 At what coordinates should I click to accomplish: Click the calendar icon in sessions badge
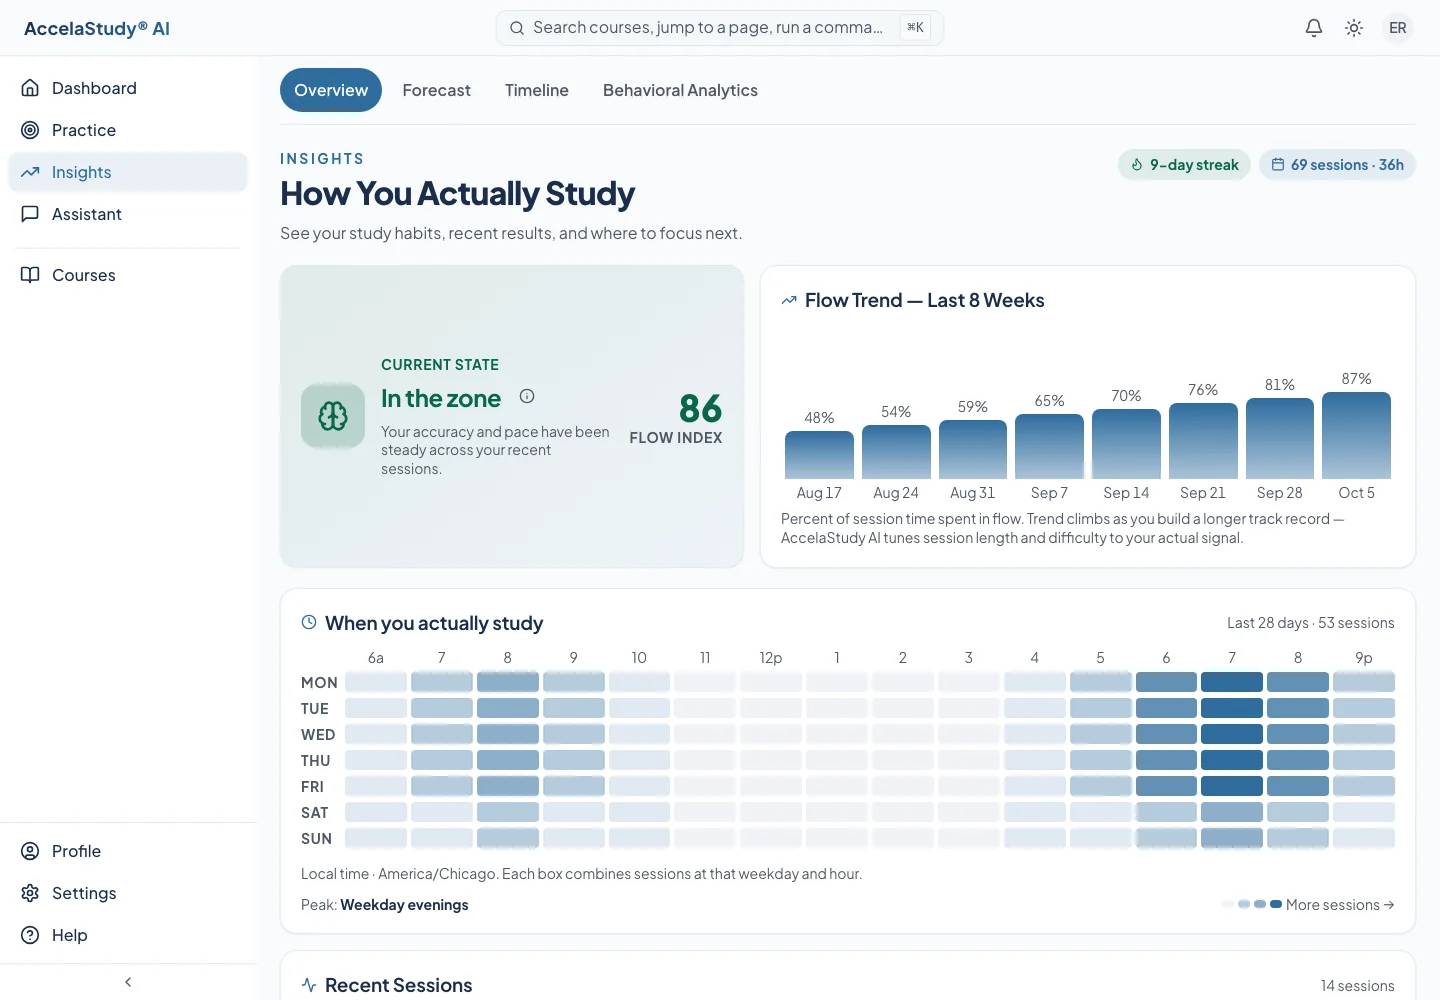1278,165
